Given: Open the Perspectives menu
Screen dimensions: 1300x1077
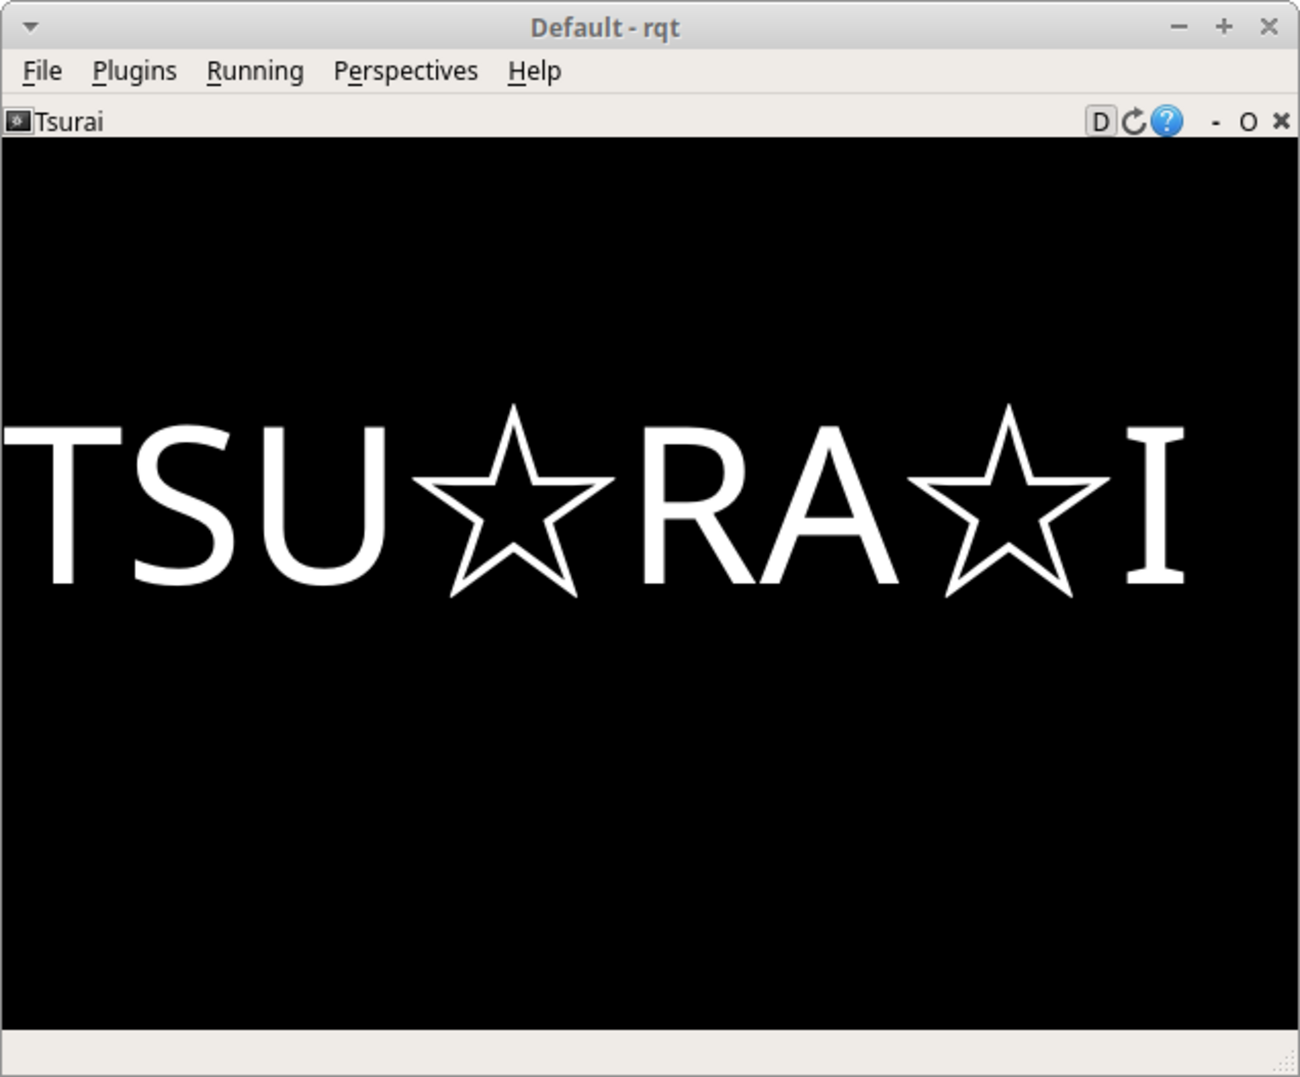Looking at the screenshot, I should [405, 71].
